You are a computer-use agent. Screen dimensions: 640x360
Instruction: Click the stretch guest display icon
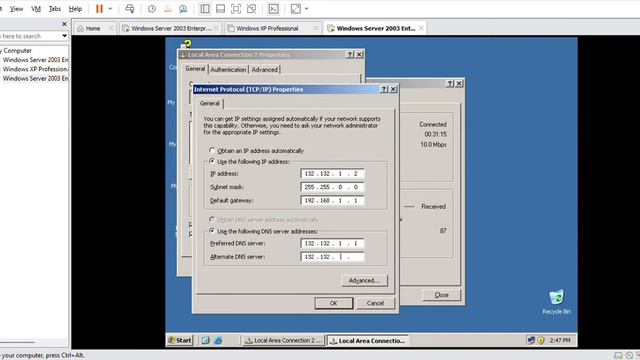(296, 9)
